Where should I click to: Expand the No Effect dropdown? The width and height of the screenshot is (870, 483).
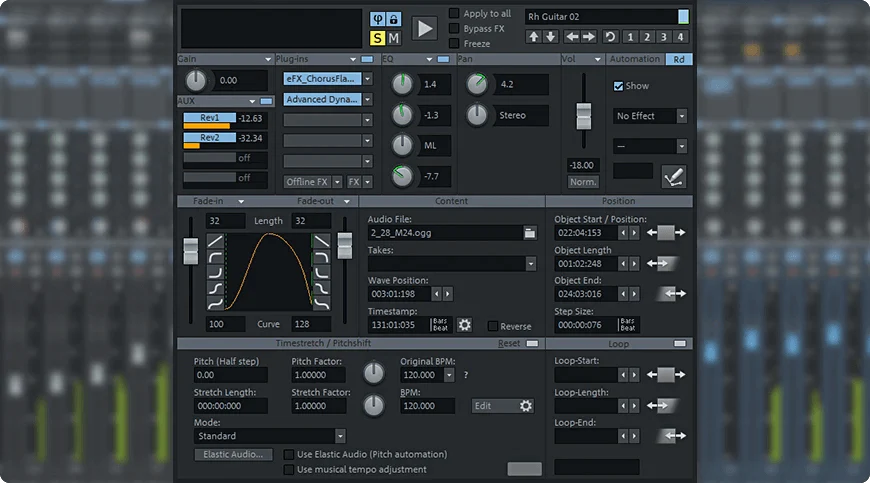point(682,116)
